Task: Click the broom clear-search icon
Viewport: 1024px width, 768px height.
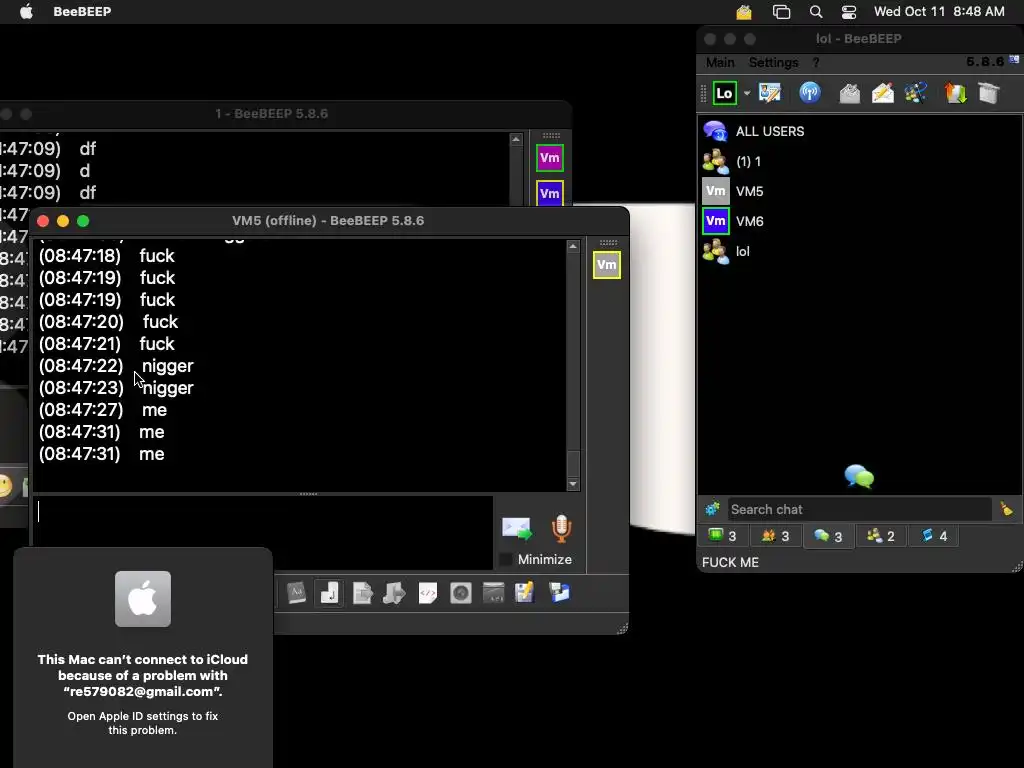Action: coord(1006,509)
